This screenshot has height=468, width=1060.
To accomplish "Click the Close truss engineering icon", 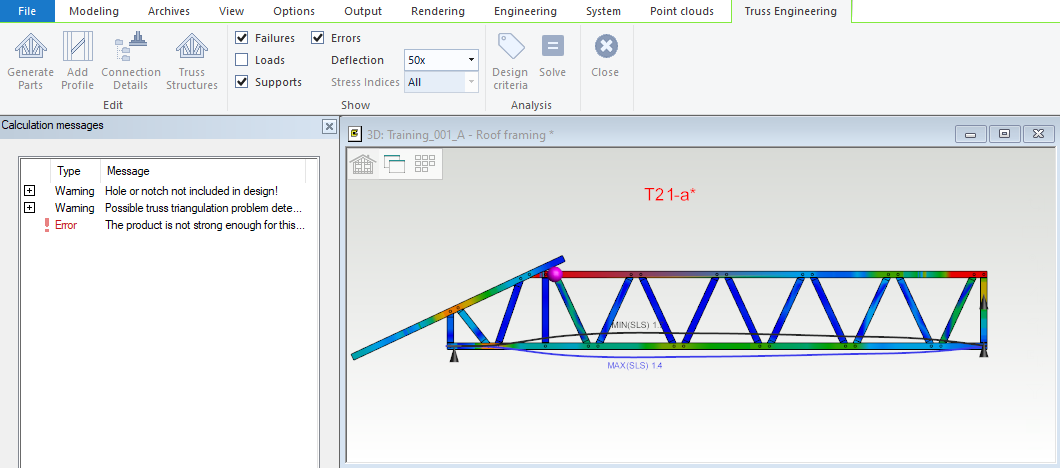I will (605, 56).
